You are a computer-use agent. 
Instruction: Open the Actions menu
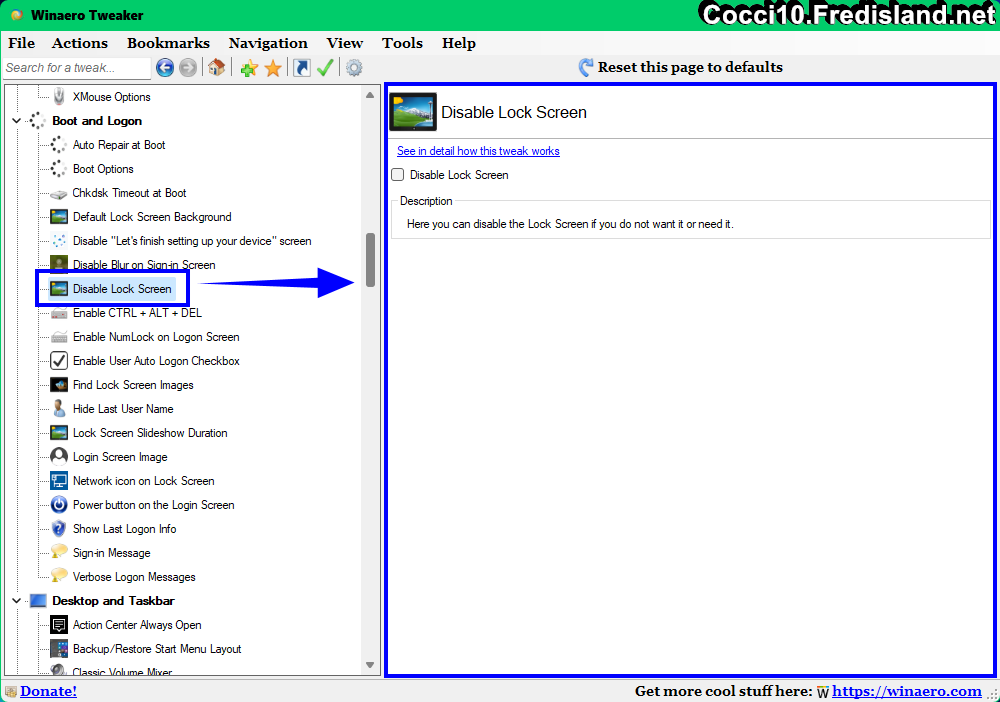(x=80, y=43)
